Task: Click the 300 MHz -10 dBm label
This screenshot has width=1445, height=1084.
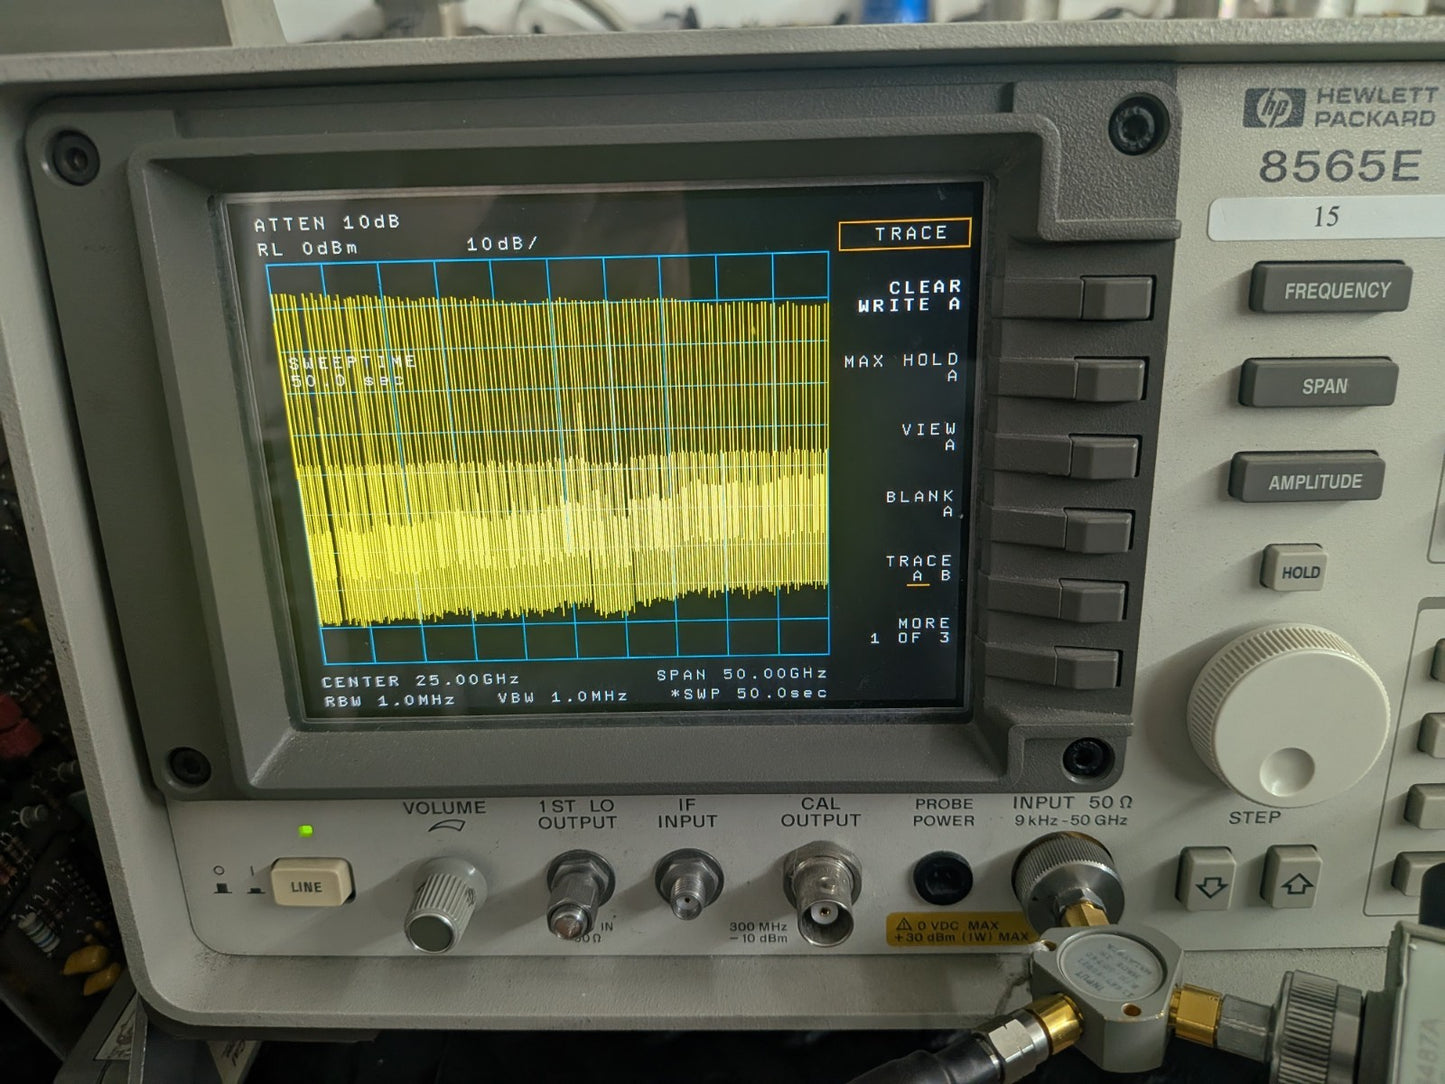Action: pos(758,932)
